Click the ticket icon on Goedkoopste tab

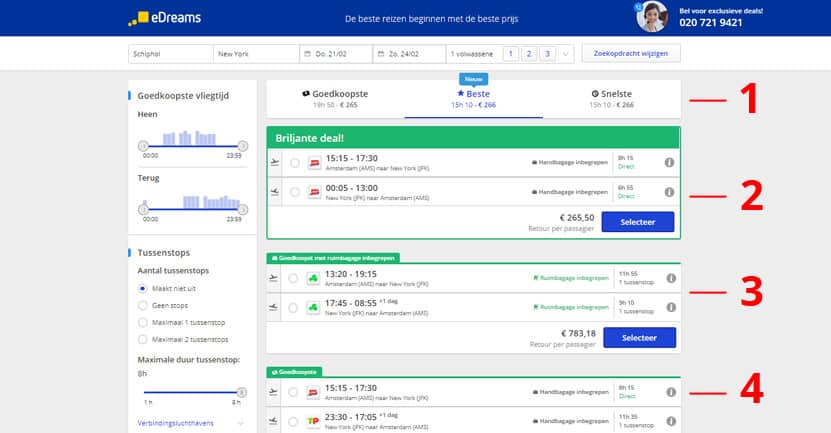click(x=306, y=94)
